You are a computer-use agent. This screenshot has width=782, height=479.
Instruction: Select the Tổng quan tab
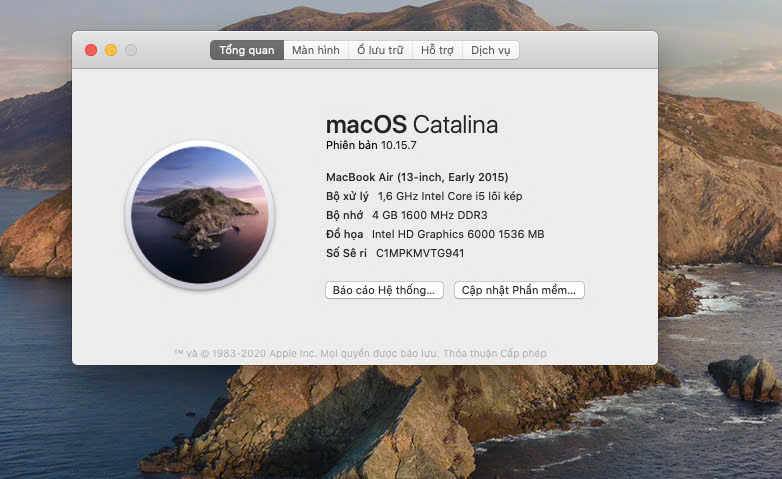click(246, 50)
